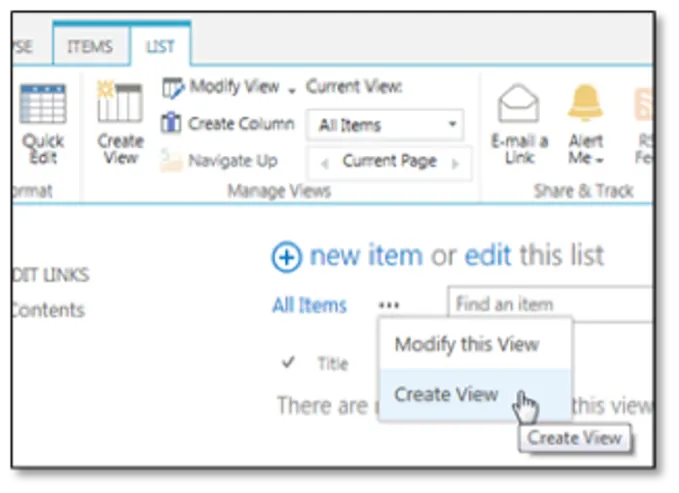Screen dimensions: 679x493
Task: Click the E-mail a Link envelope icon
Action: point(518,103)
